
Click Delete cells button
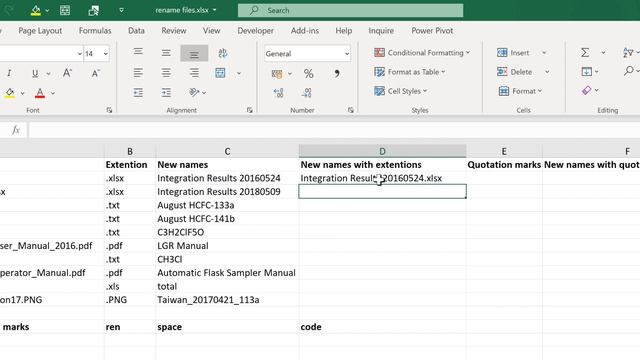coord(514,72)
